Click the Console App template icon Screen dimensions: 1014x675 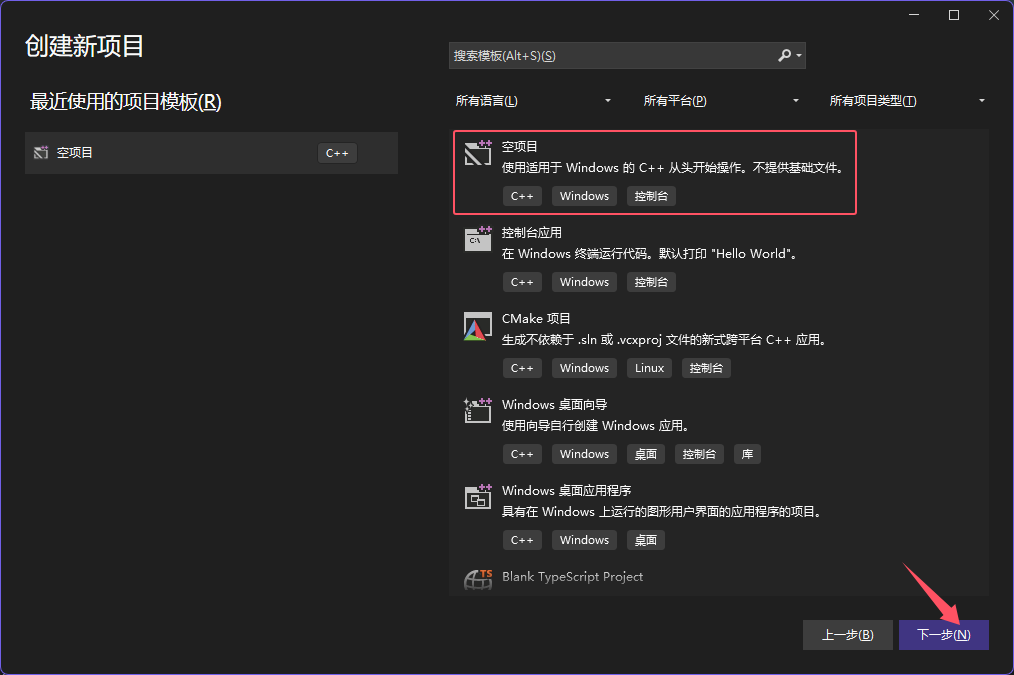point(477,239)
